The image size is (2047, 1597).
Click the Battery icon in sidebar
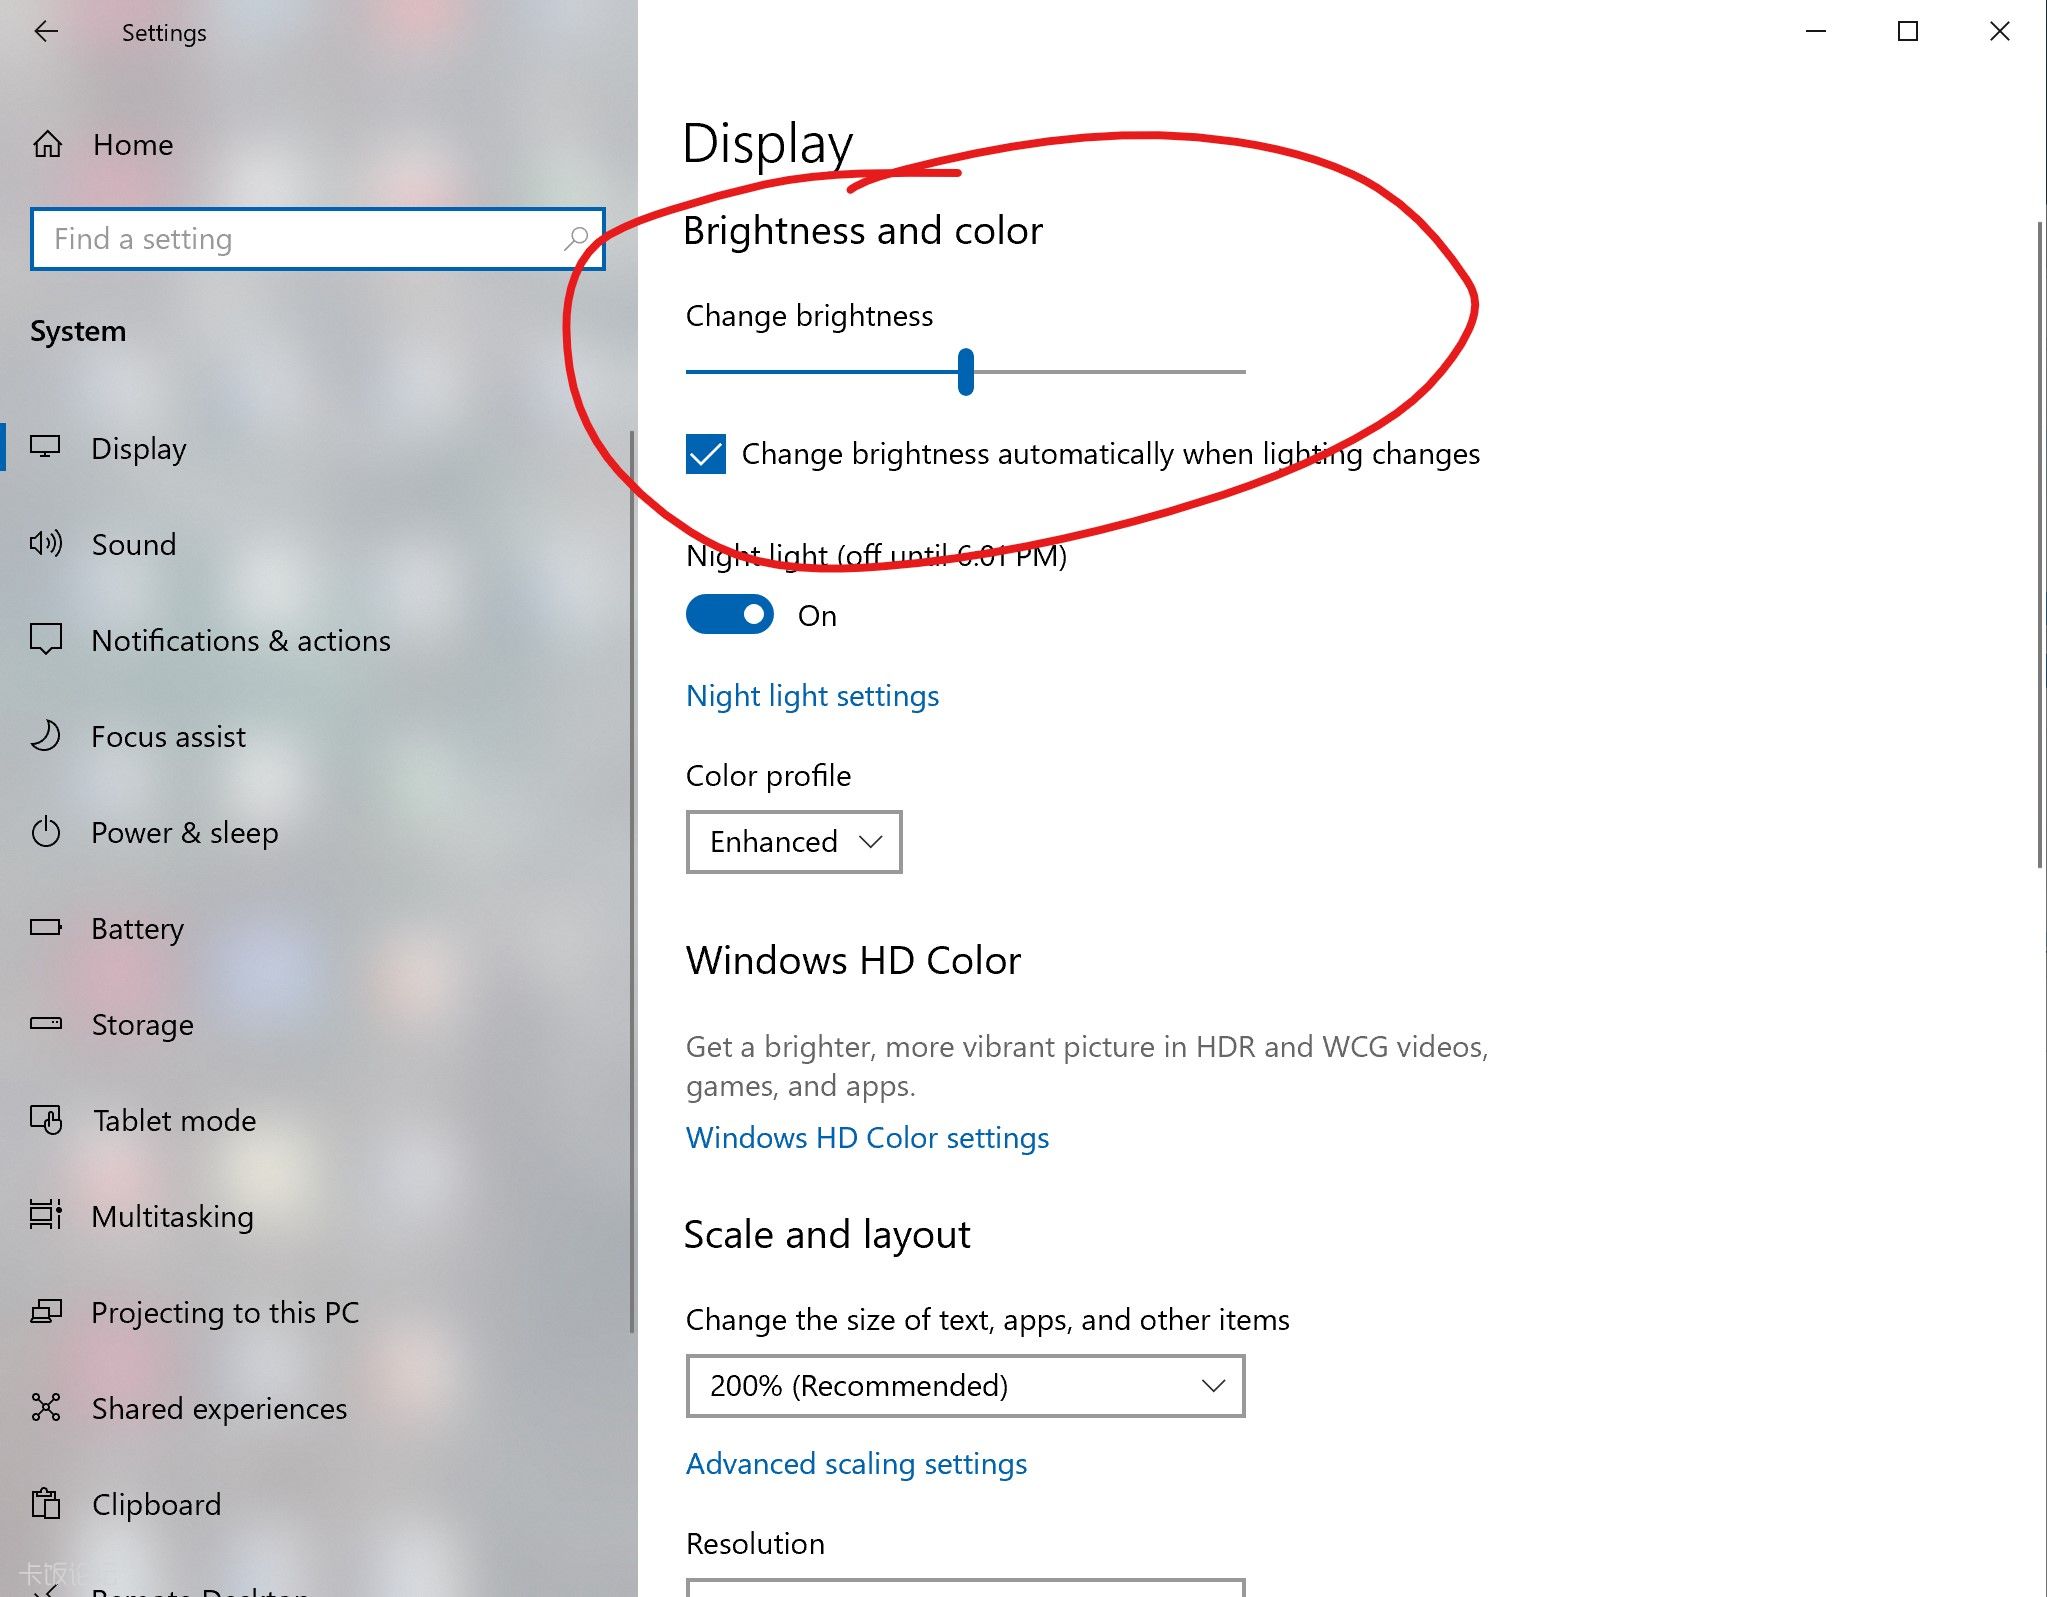pyautogui.click(x=46, y=927)
